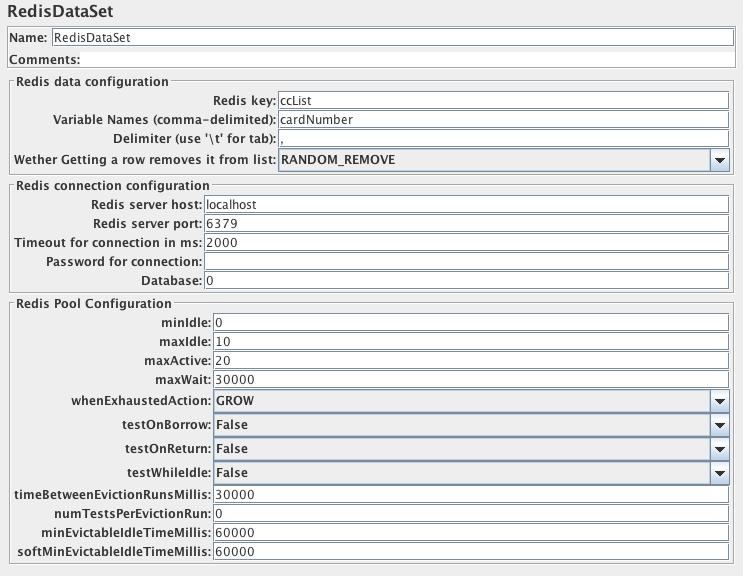Select the Variable Names field with cardNumber

pyautogui.click(x=503, y=119)
